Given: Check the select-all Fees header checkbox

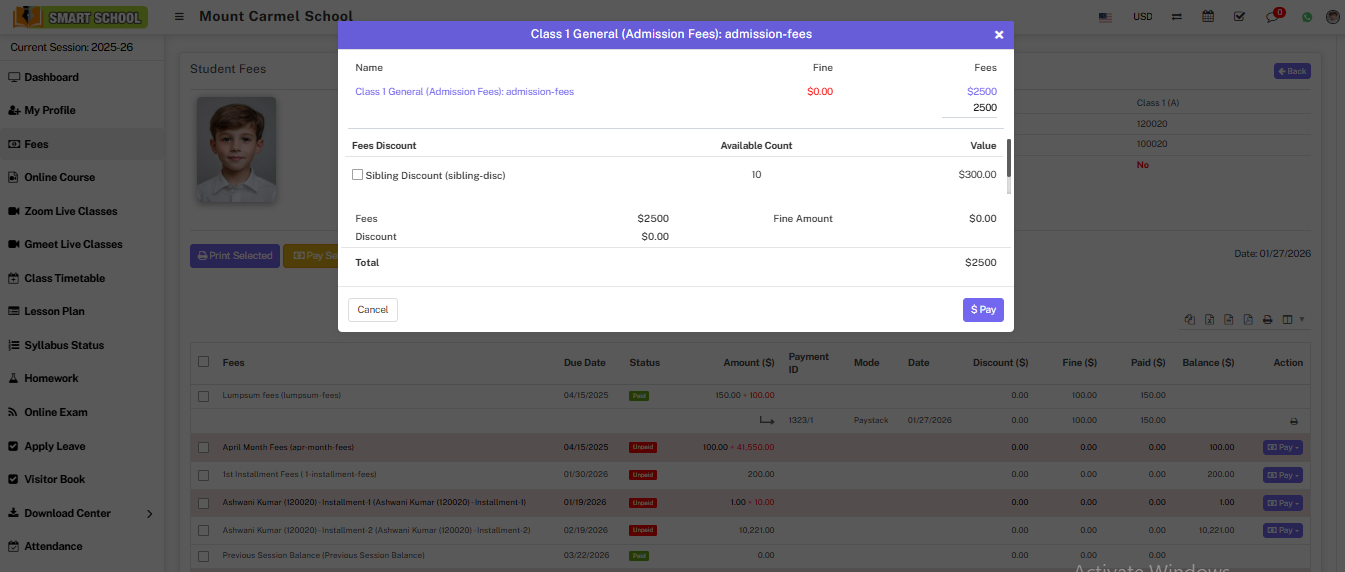Looking at the screenshot, I should point(204,362).
